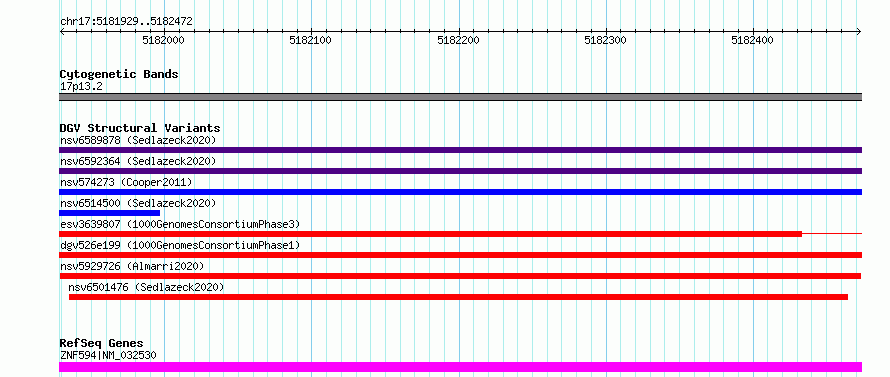Screen dimensions: 890x377
Task: Click the 5182400 ruler tick label
Action: point(752,40)
